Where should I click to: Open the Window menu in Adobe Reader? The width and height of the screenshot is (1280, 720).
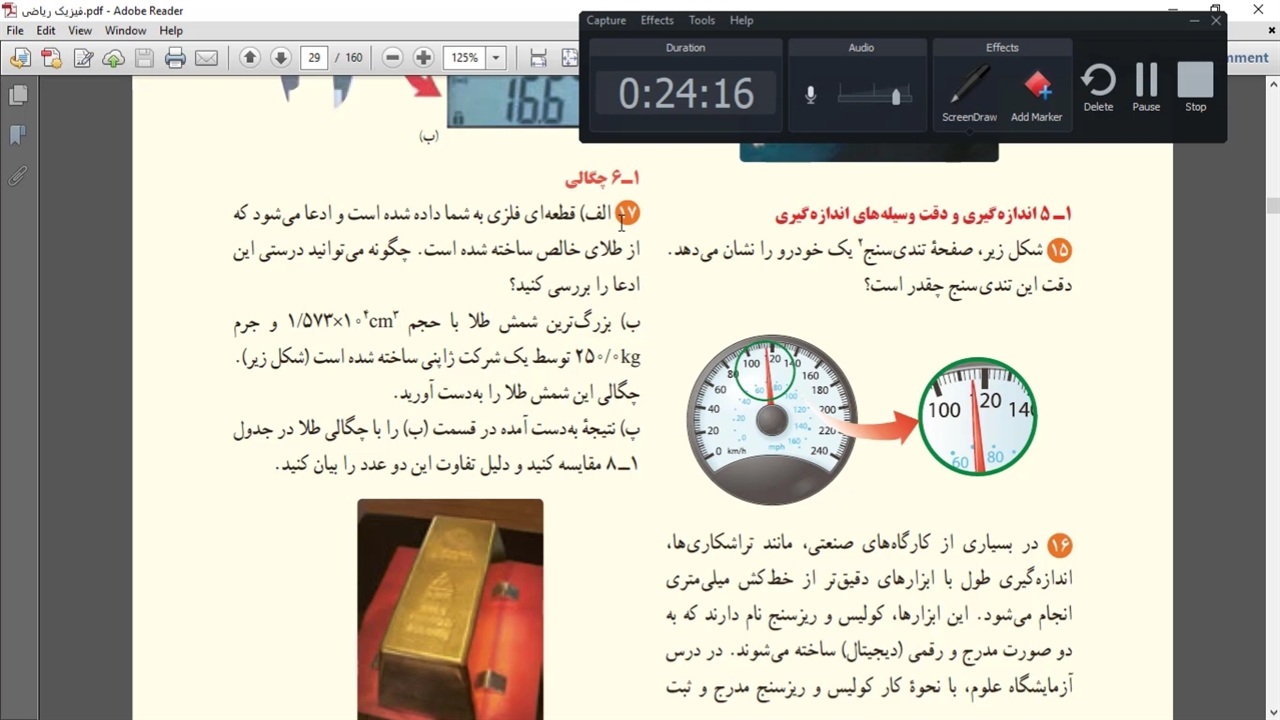[125, 31]
